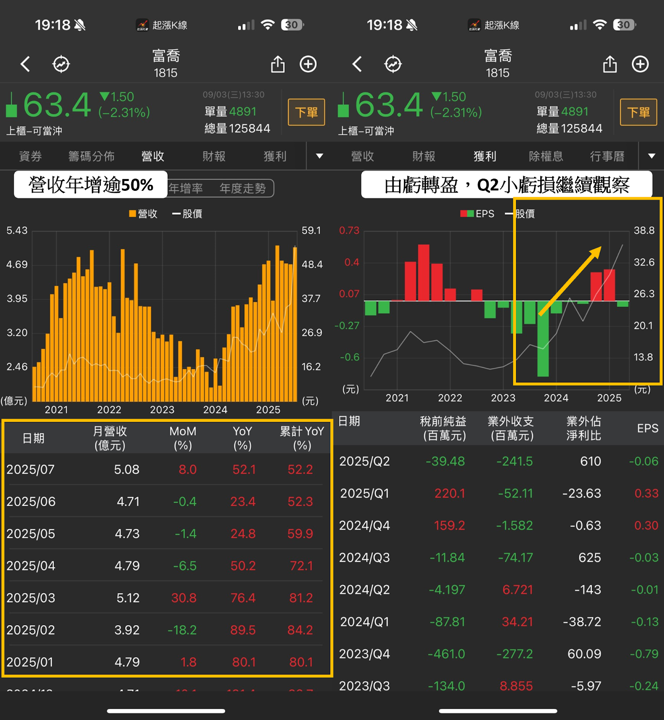664x720 pixels.
Task: Click the 89.5 YoY value
Action: click(x=243, y=630)
